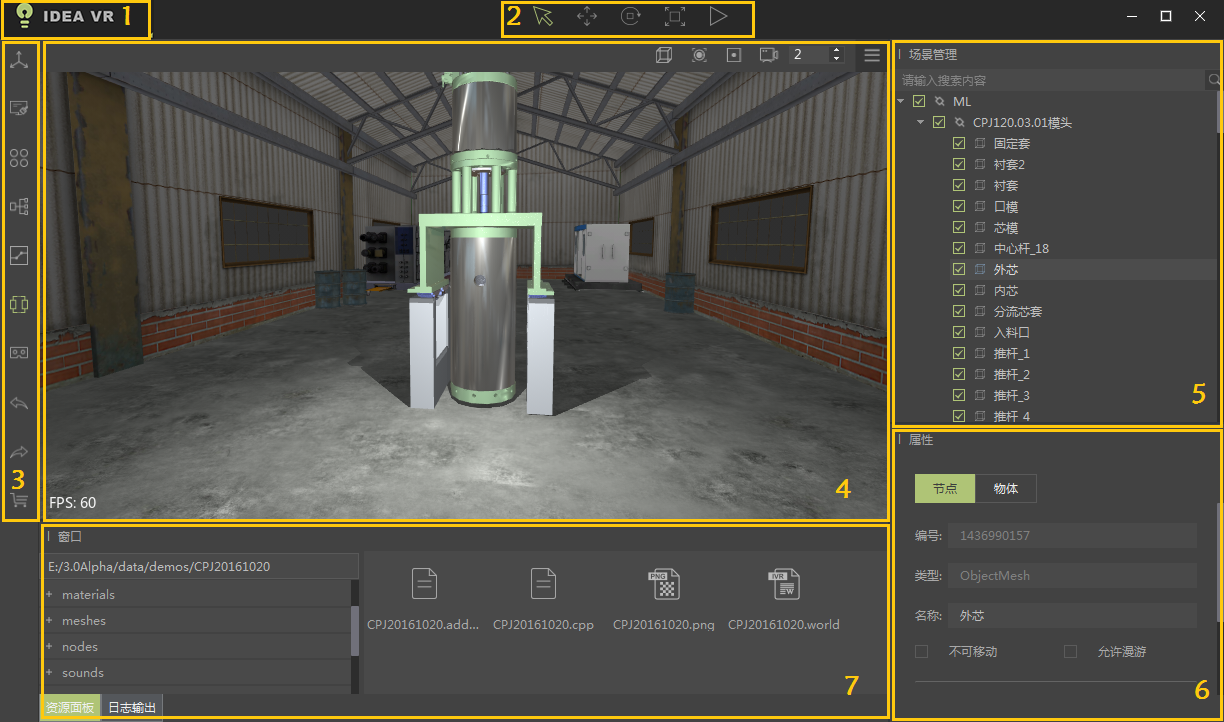
Task: Click the IDEA VR lightbulb logo
Action: pyautogui.click(x=25, y=16)
